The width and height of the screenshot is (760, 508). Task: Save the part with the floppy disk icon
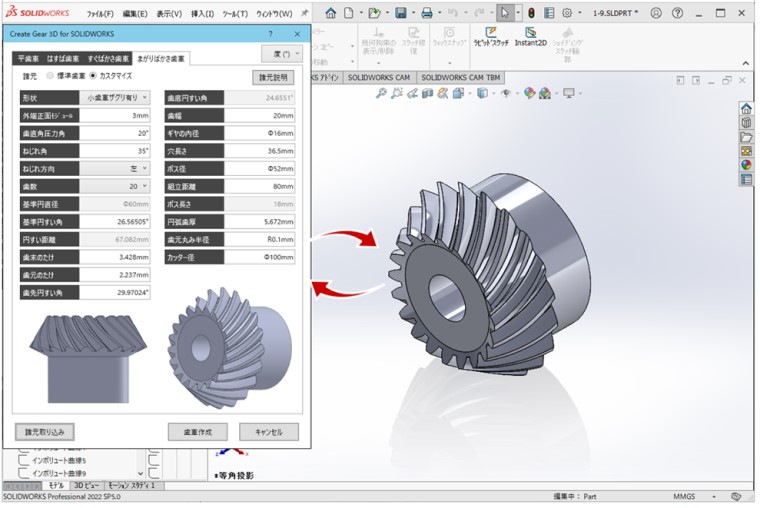pyautogui.click(x=401, y=13)
